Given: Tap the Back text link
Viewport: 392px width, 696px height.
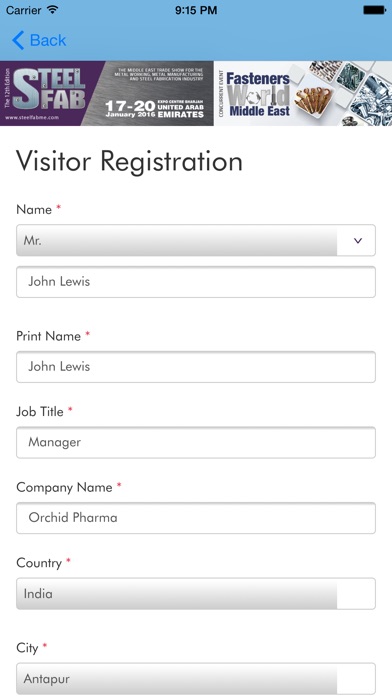Looking at the screenshot, I should click(x=48, y=40).
